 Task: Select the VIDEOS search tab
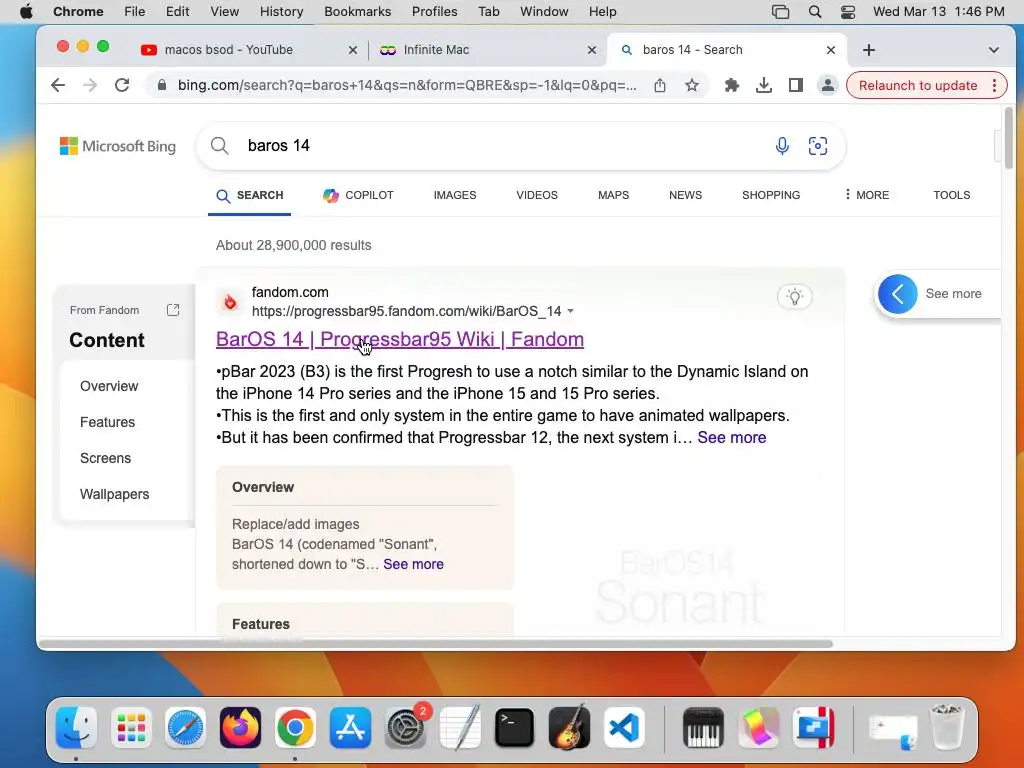[537, 195]
